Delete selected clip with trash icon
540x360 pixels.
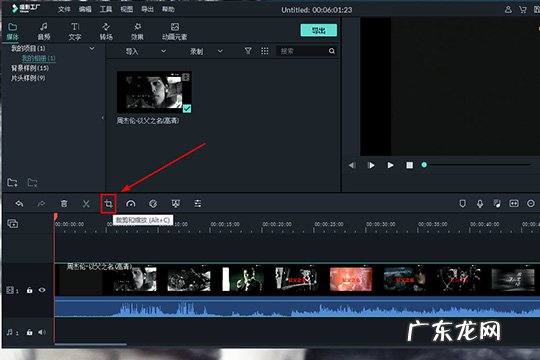click(x=64, y=204)
